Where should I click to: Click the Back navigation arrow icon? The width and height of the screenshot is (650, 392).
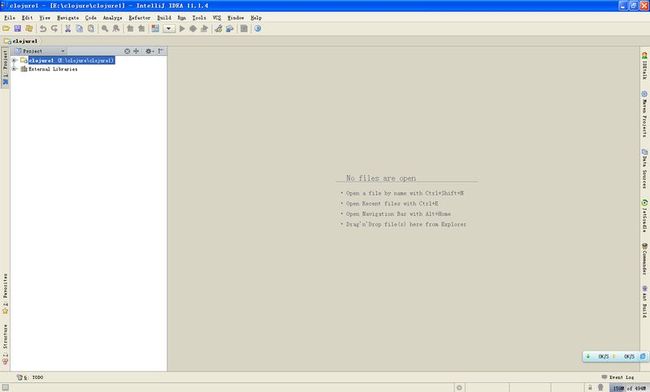(130, 29)
